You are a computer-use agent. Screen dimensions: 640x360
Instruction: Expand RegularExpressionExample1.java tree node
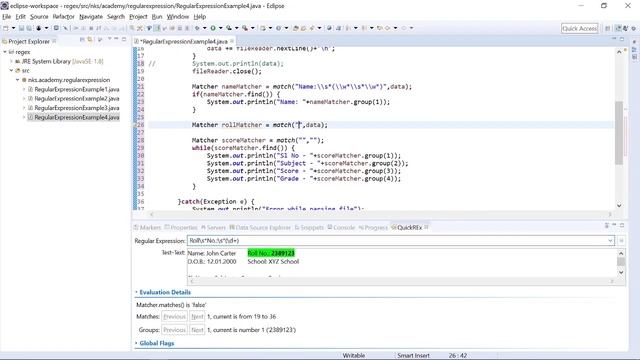coord(24,89)
